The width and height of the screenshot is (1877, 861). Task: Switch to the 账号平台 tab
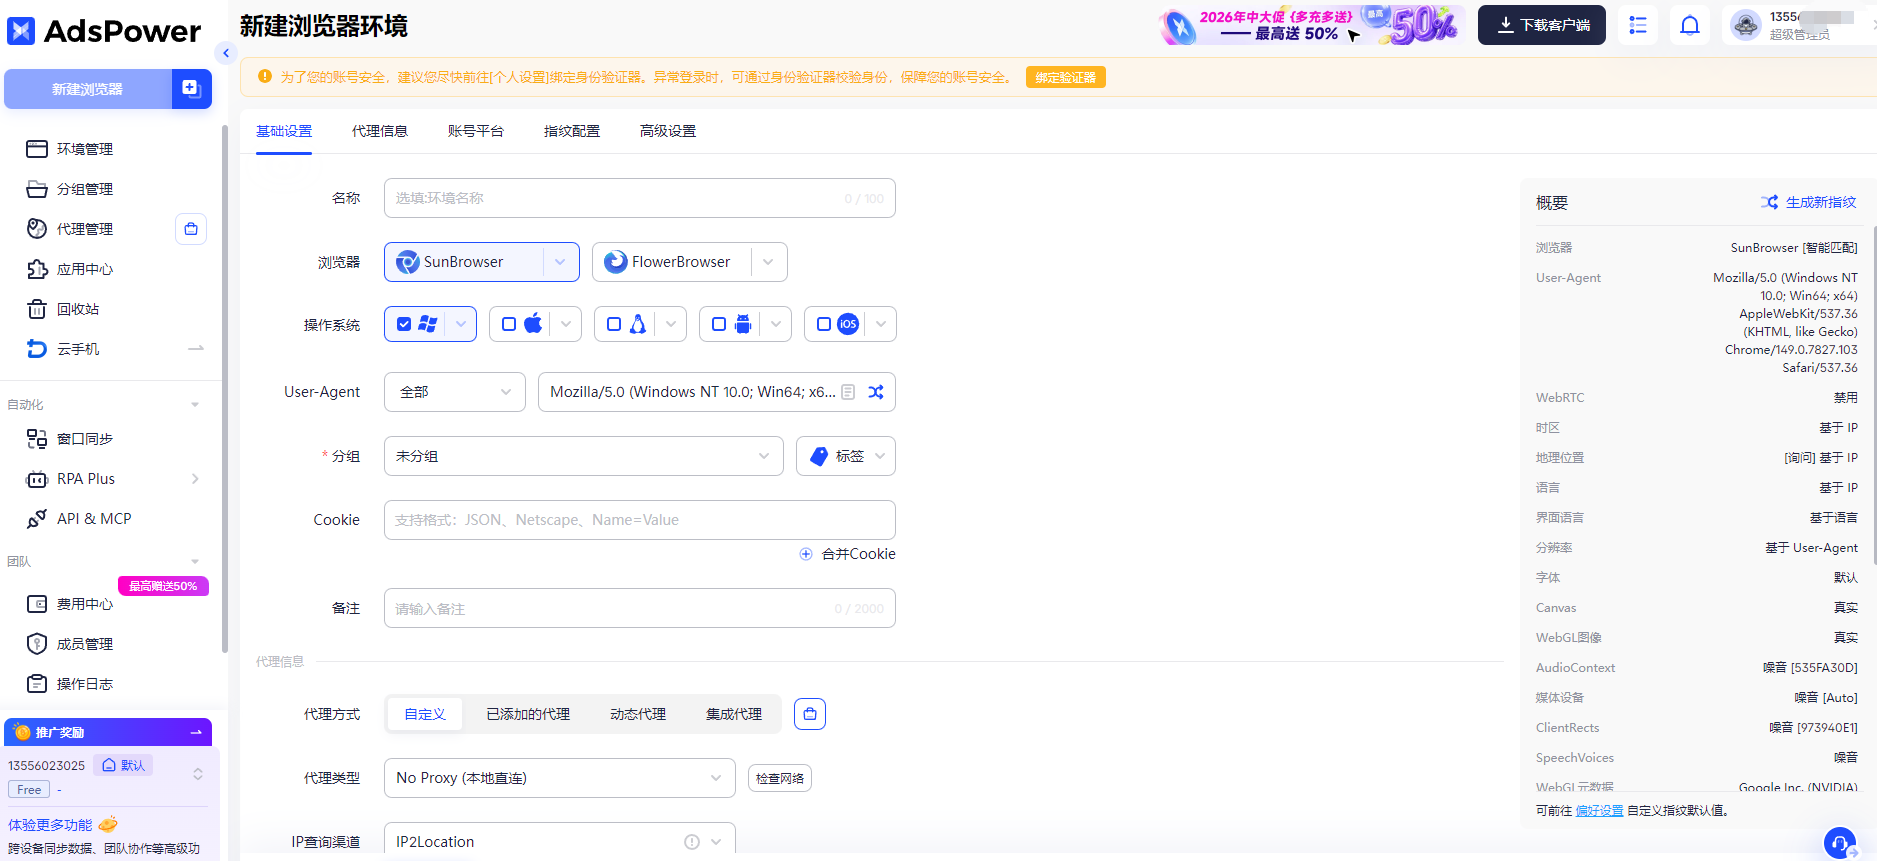coord(476,131)
